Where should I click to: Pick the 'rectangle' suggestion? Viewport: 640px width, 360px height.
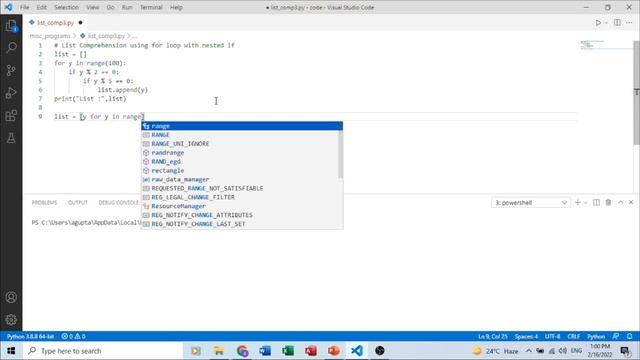point(240,171)
